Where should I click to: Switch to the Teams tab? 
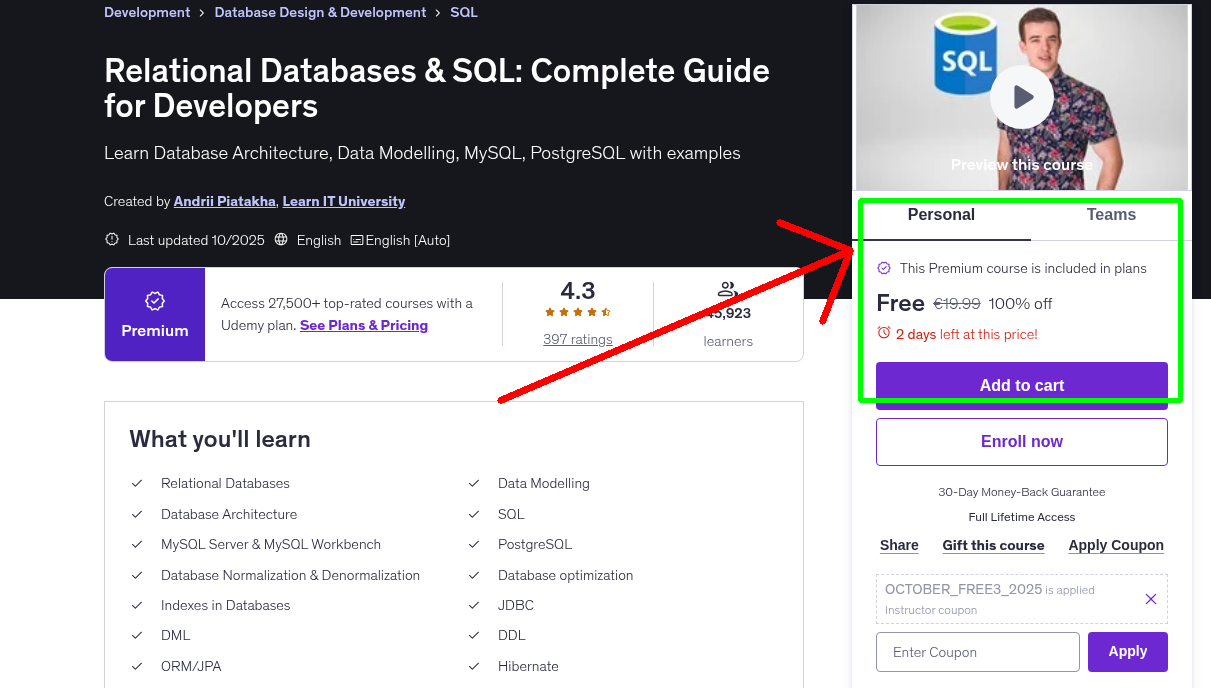(x=1110, y=214)
